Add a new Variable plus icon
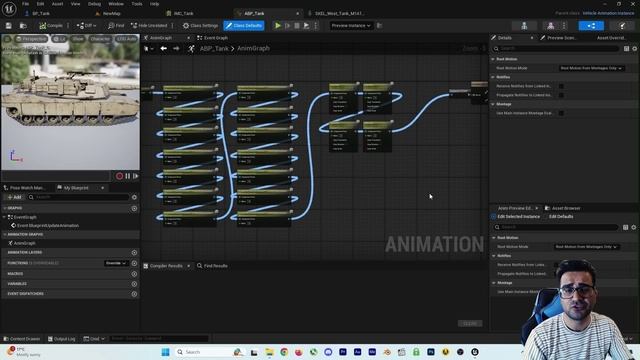This screenshot has height=360, width=640. 134,284
